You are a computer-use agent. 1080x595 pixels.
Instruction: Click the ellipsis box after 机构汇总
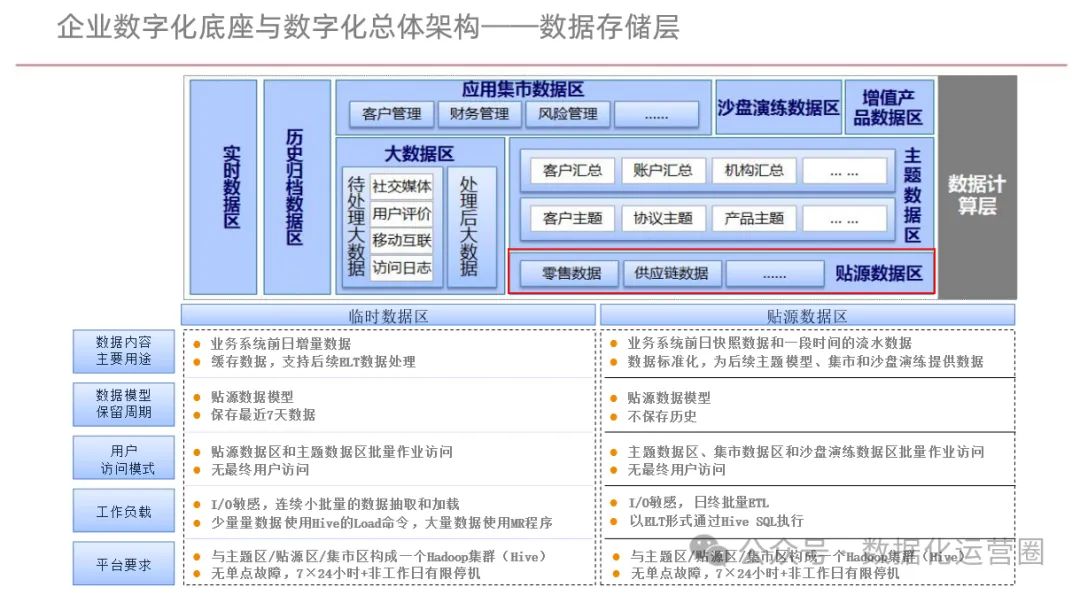click(x=844, y=171)
